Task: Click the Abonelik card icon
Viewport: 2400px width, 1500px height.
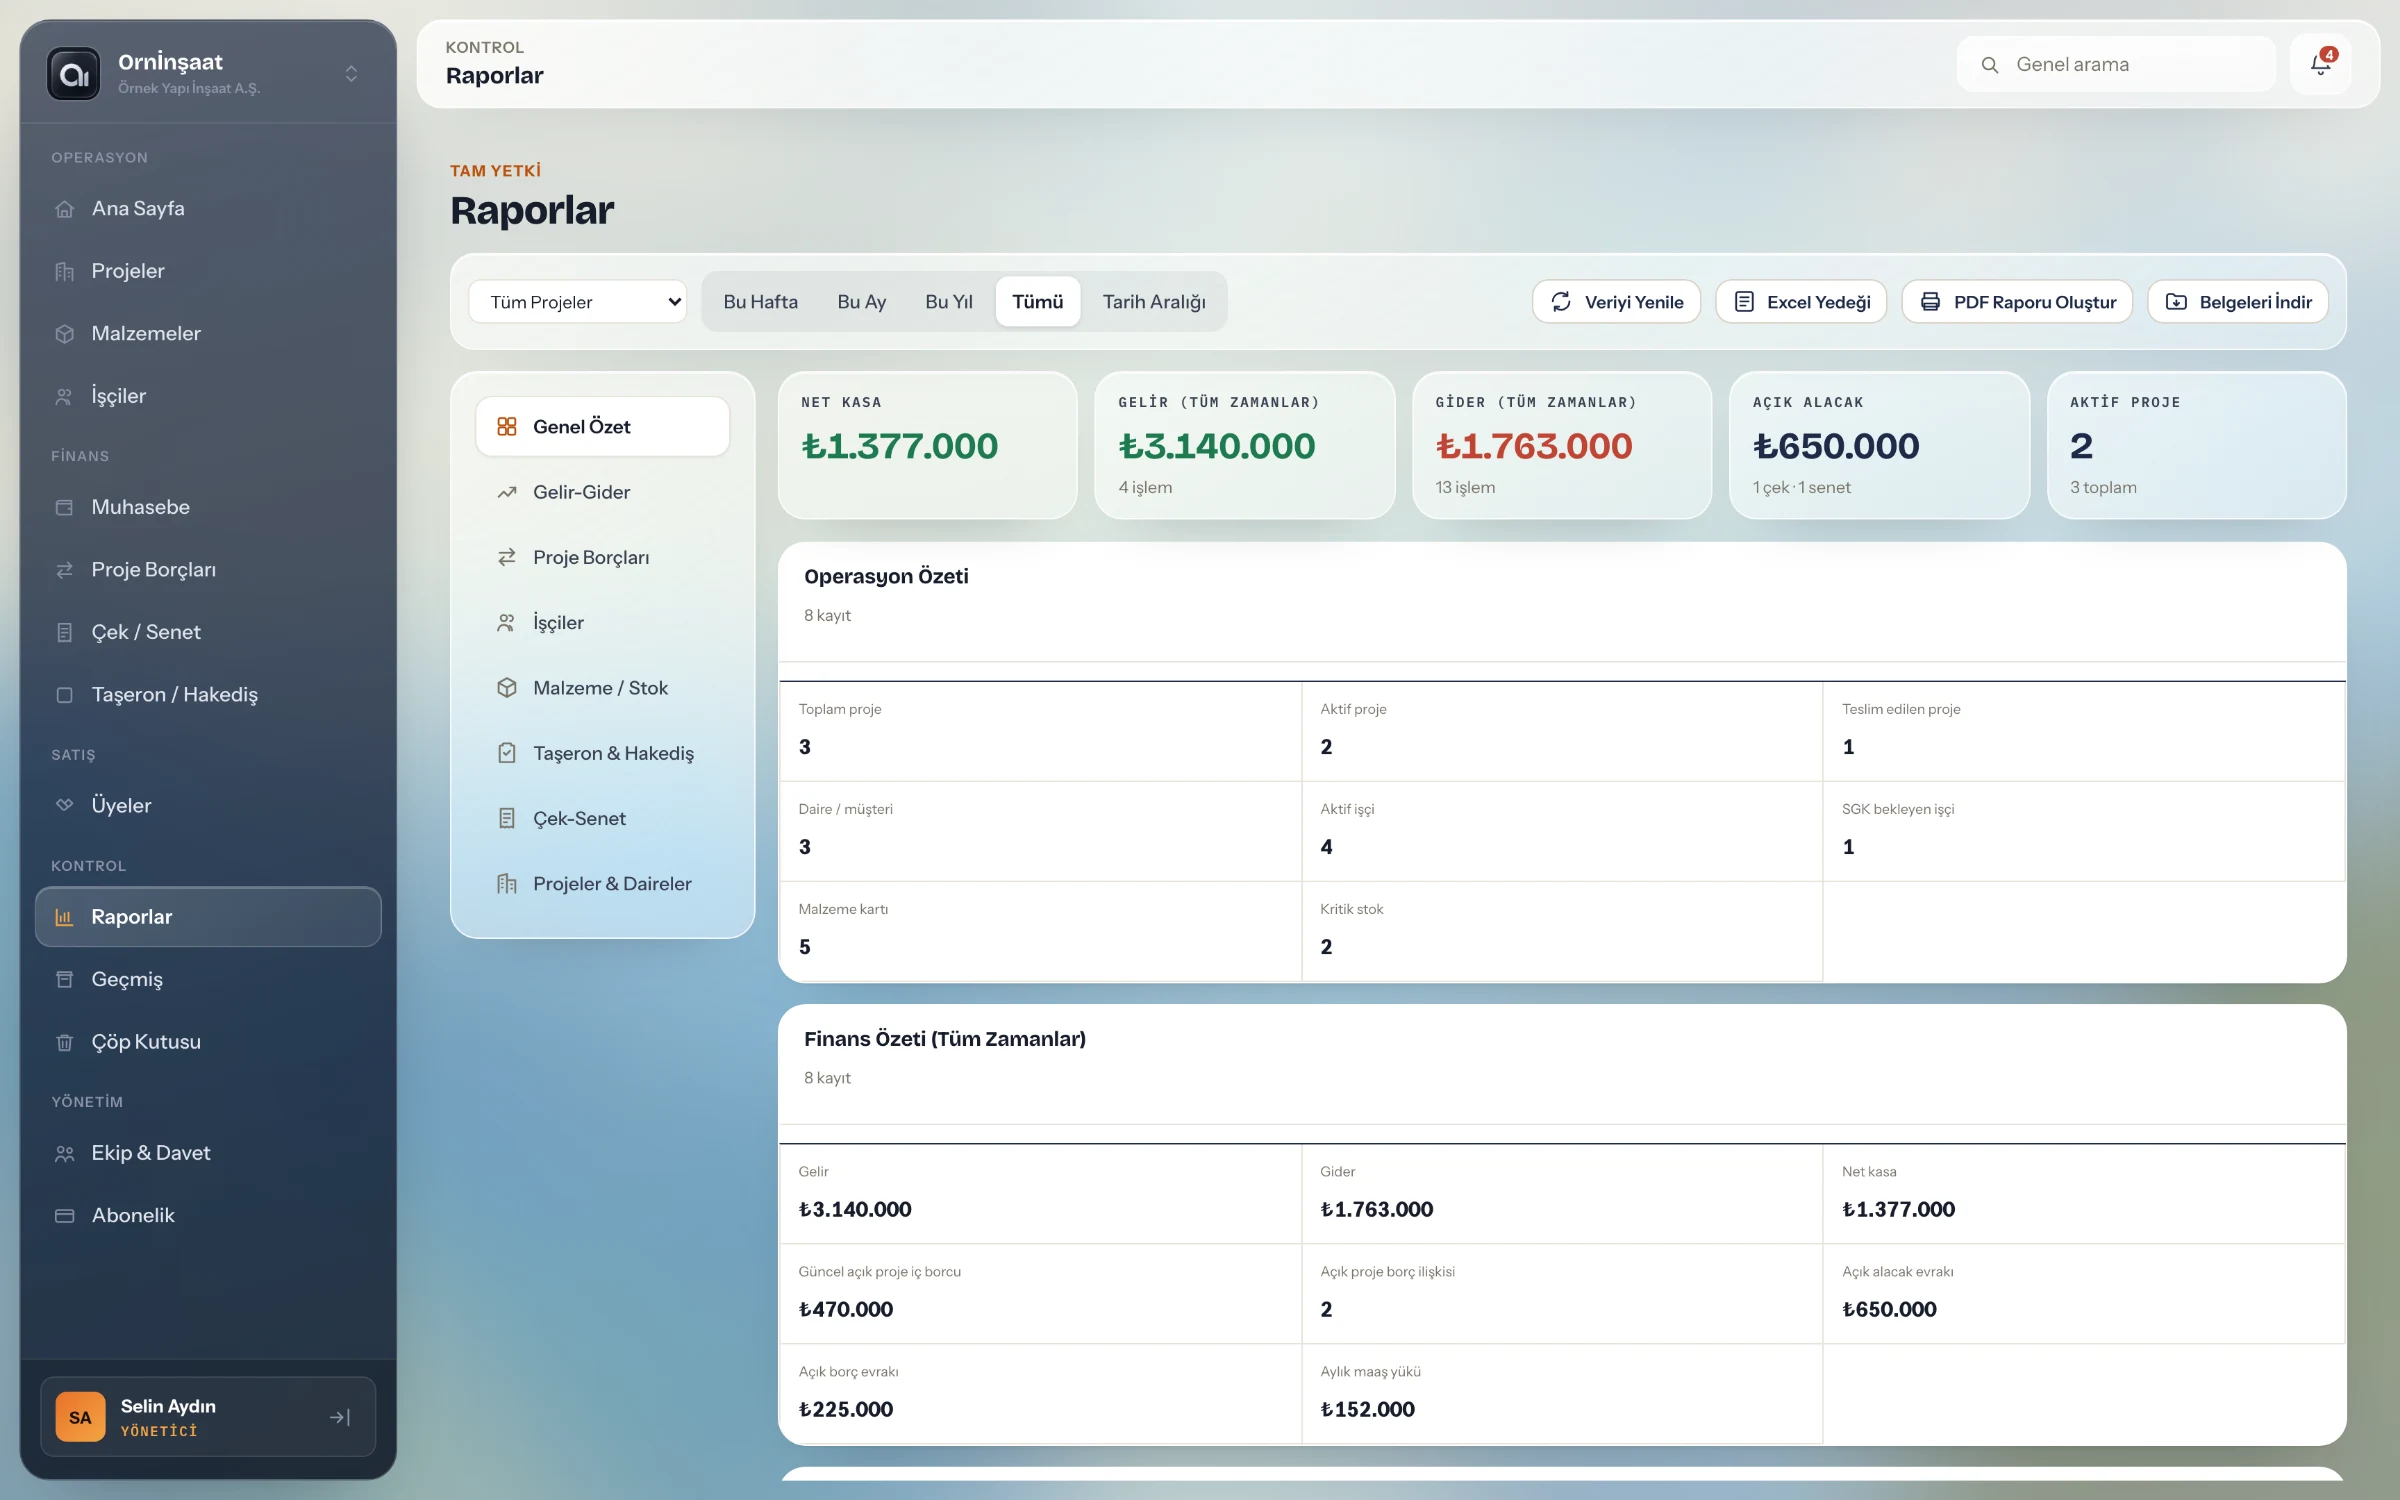Action: click(65, 1216)
